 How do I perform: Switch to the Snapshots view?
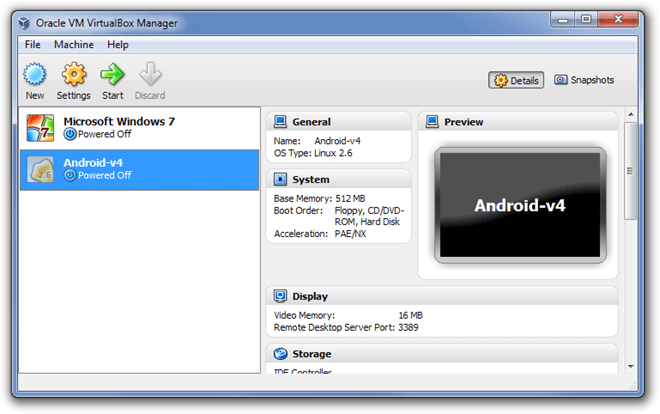tap(584, 80)
